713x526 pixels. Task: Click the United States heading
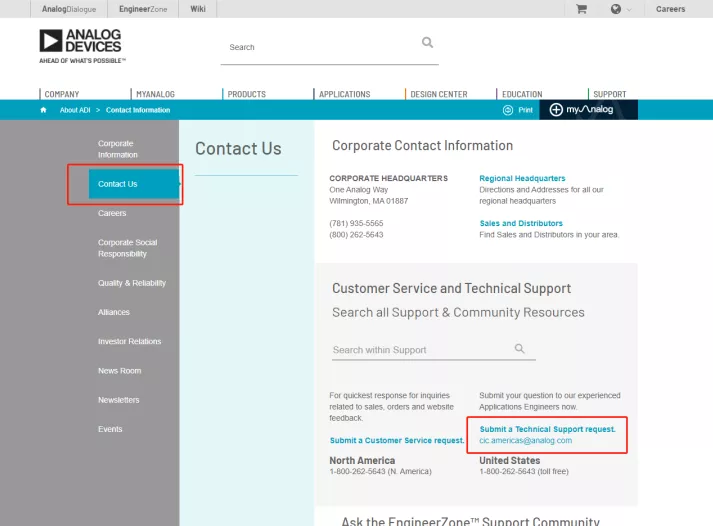tap(510, 461)
